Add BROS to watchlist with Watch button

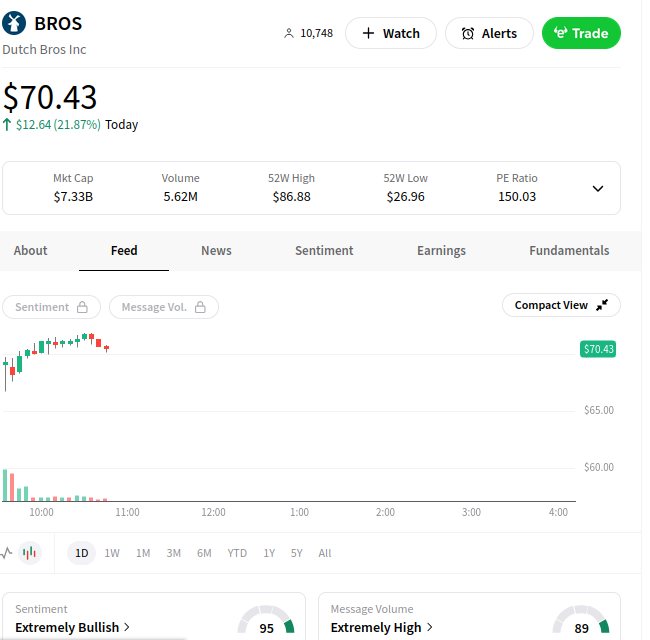point(390,33)
